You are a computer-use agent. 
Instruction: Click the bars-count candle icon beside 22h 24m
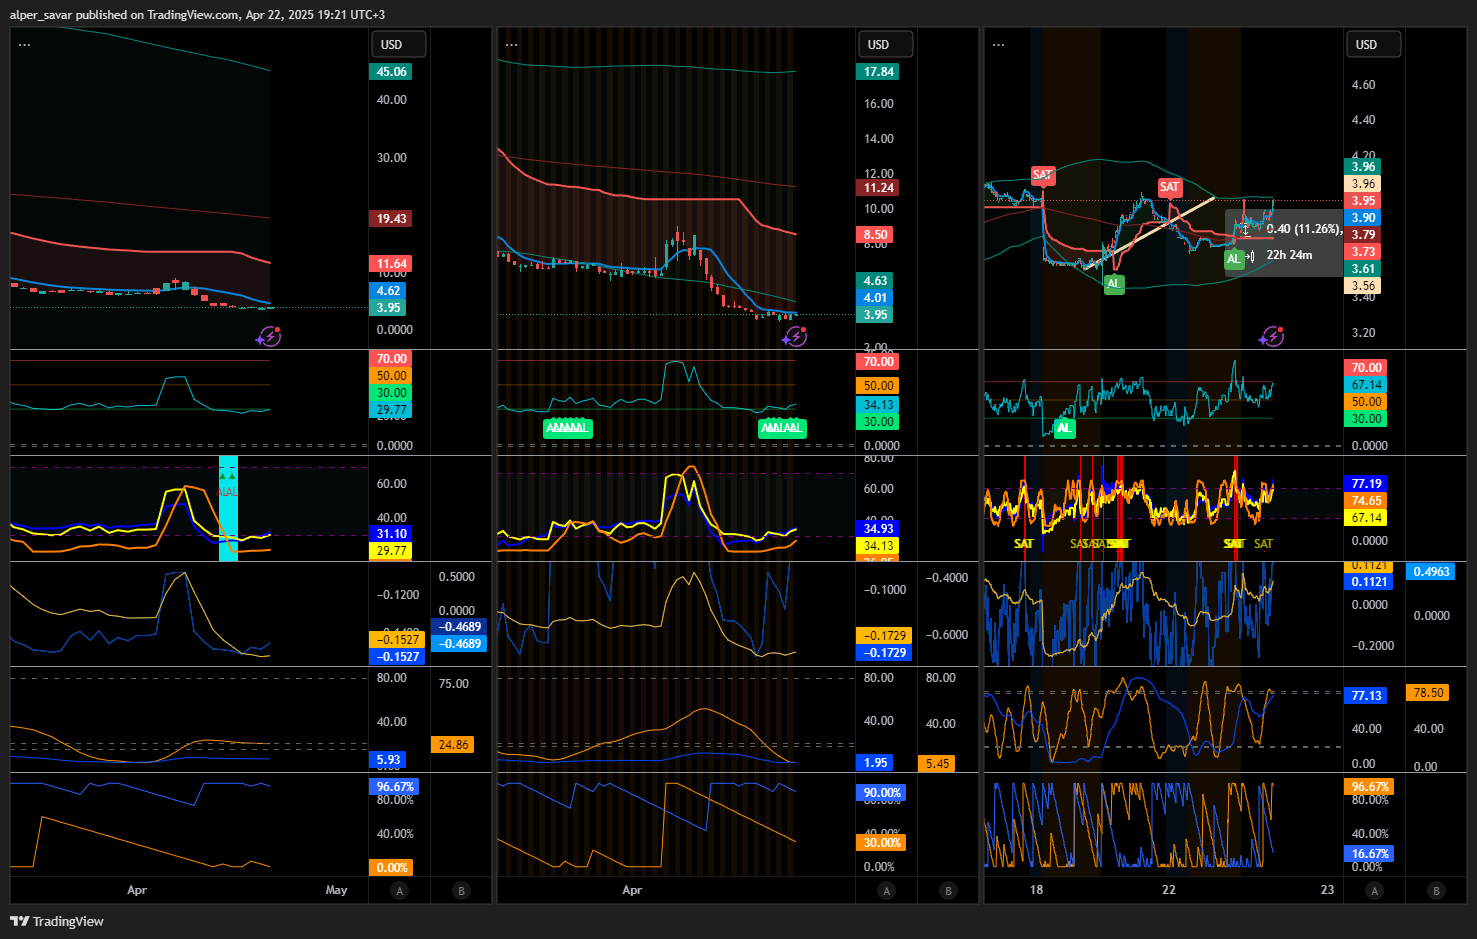[x=1250, y=256]
